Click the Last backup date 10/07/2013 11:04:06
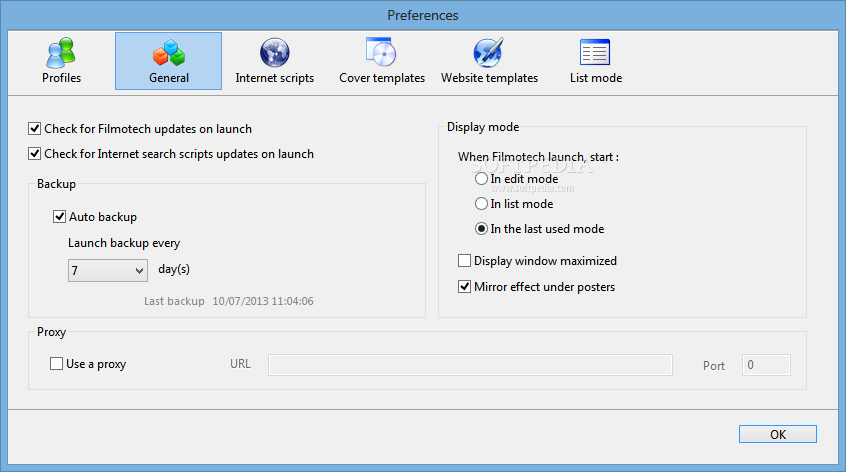 [x=263, y=301]
